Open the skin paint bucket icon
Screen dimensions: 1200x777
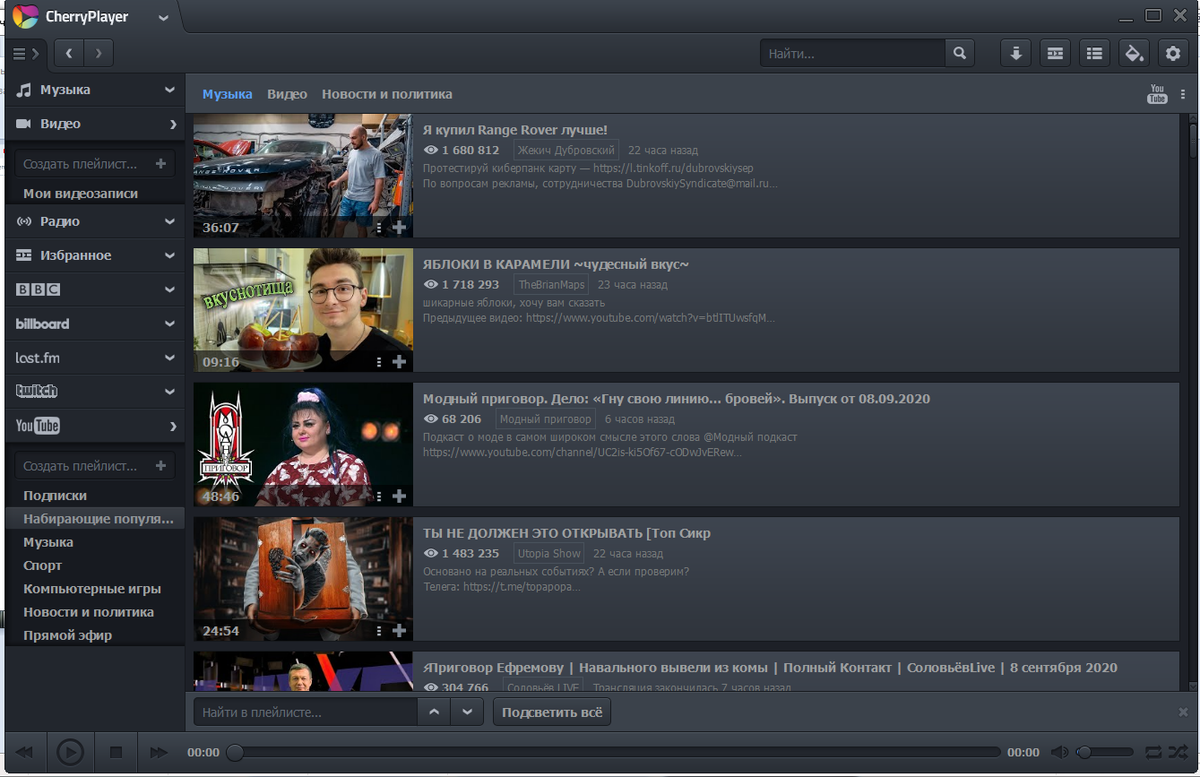pyautogui.click(x=1134, y=53)
